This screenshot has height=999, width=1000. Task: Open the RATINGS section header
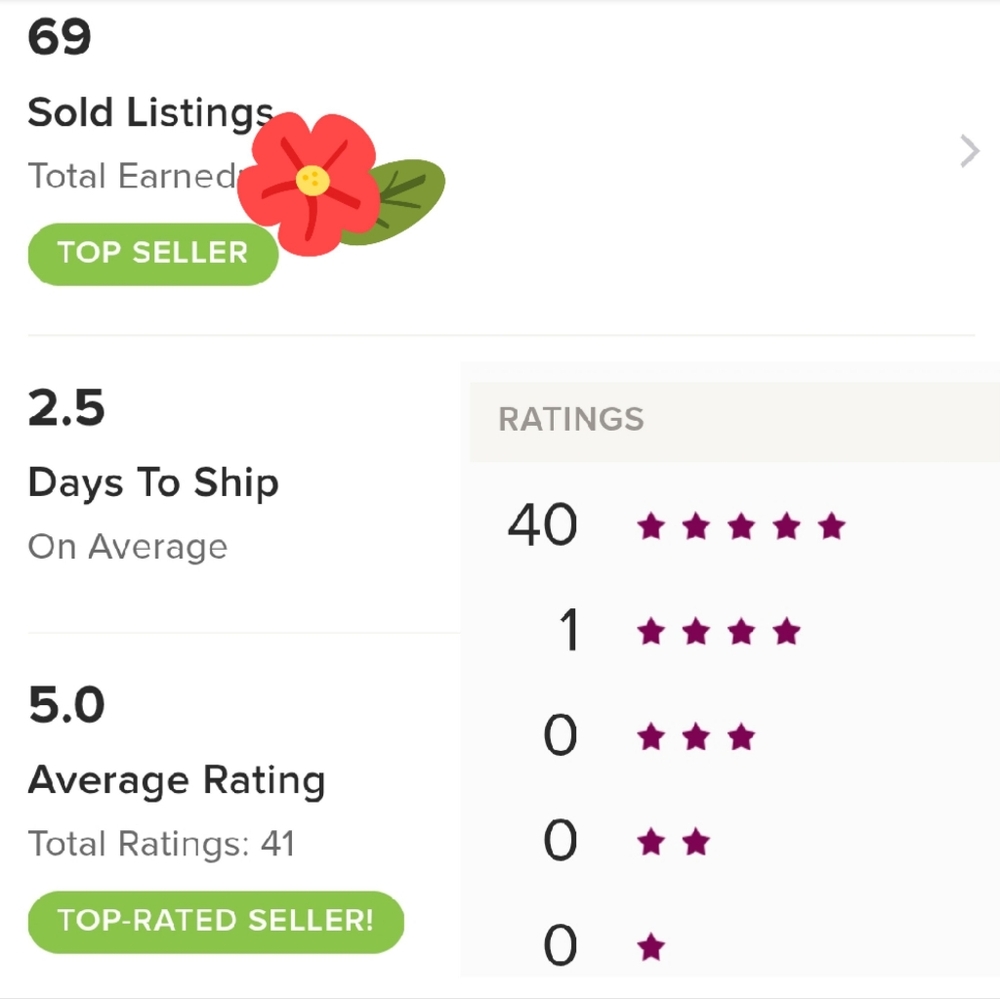pos(570,420)
